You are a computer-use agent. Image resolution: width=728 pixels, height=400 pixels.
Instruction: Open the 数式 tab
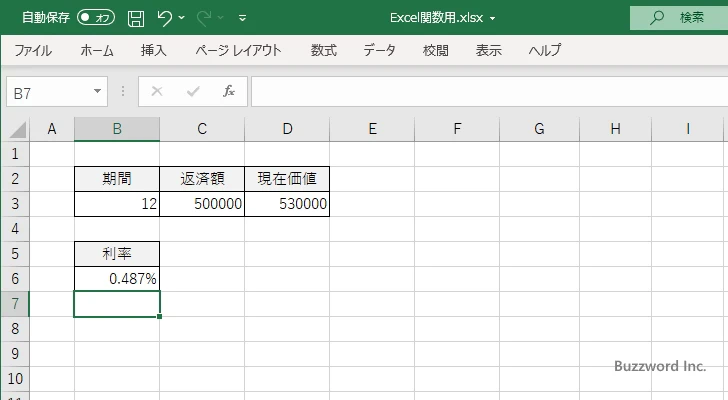point(324,50)
